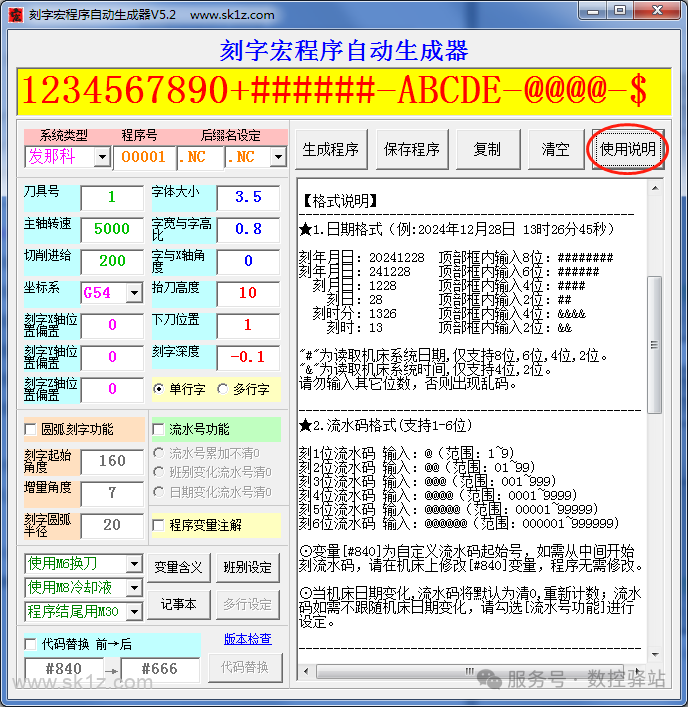Click the horizontal scrollbar thumb

(469, 671)
